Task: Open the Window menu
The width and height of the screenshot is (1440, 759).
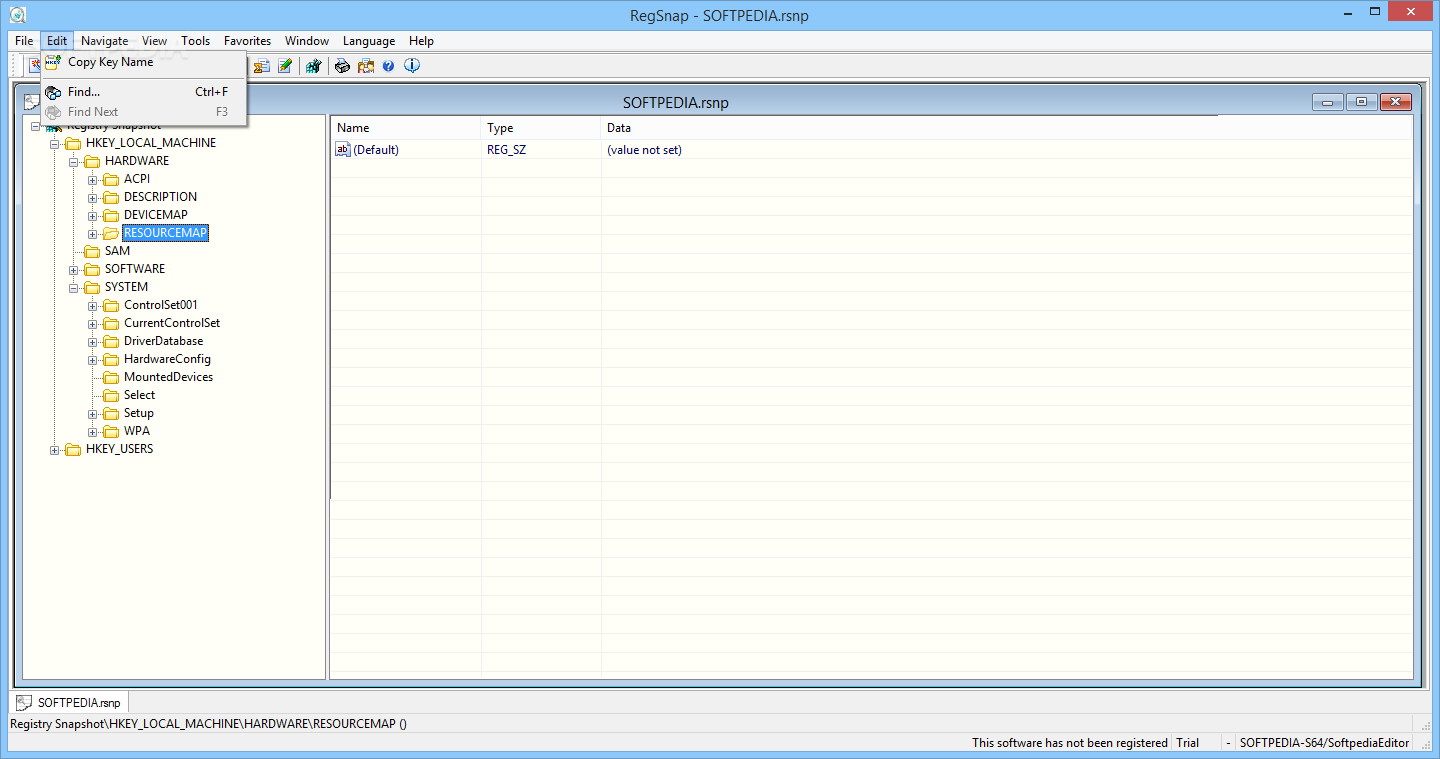Action: tap(307, 41)
